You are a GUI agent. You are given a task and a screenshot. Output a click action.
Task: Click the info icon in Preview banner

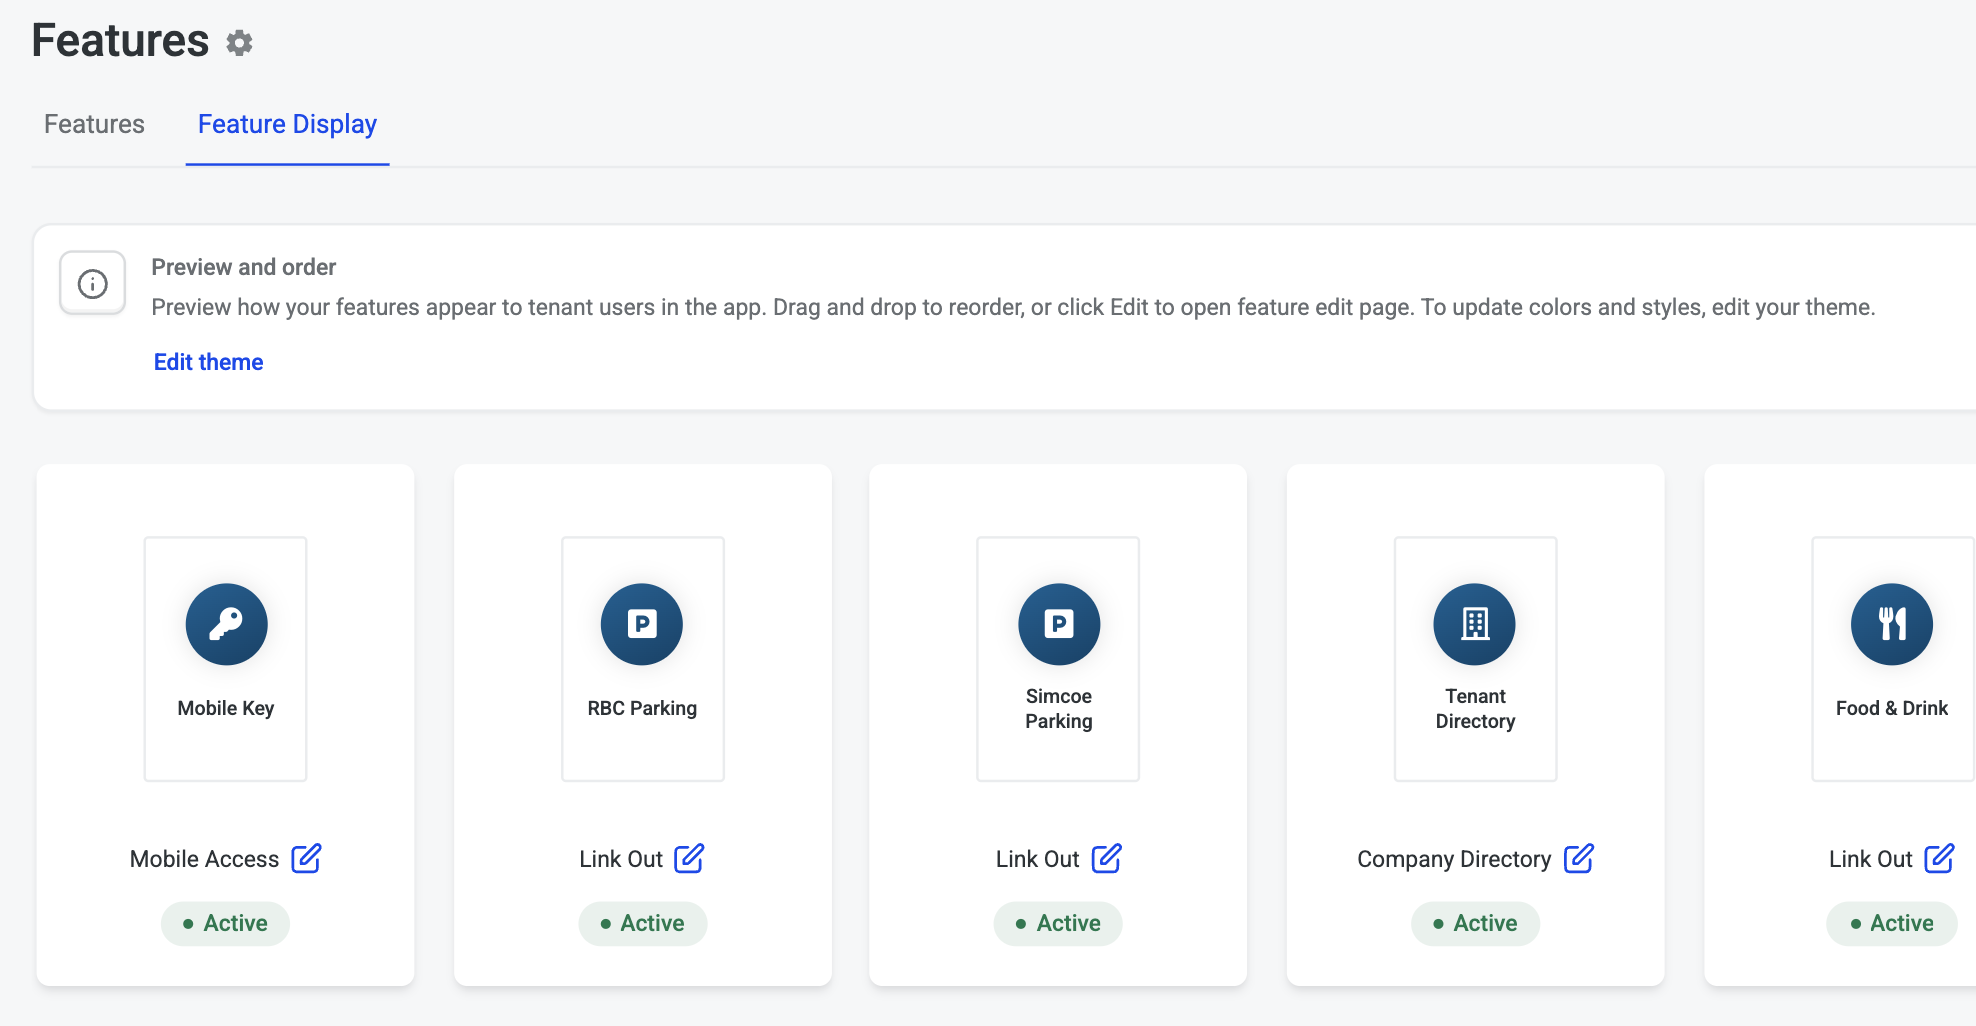tap(93, 284)
